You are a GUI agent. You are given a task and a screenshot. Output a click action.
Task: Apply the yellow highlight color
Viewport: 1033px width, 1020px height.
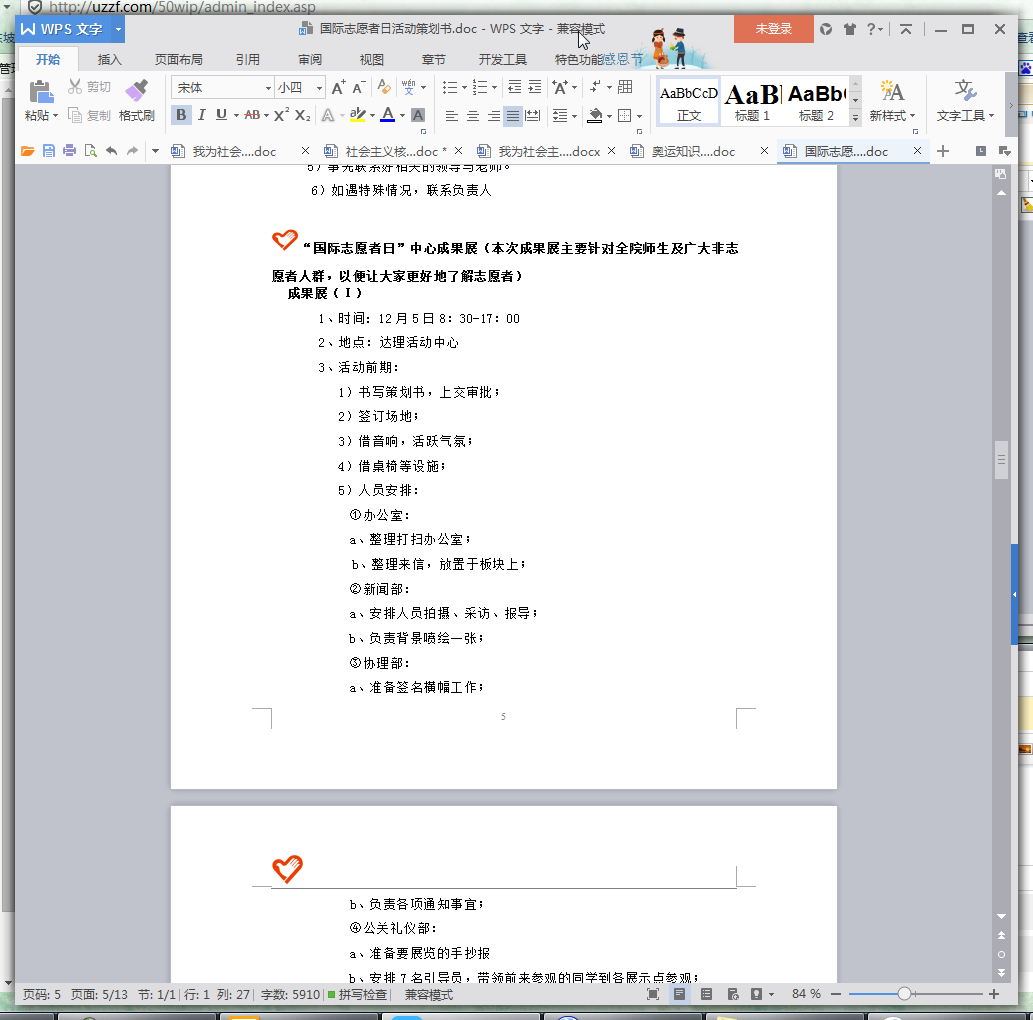pos(357,115)
